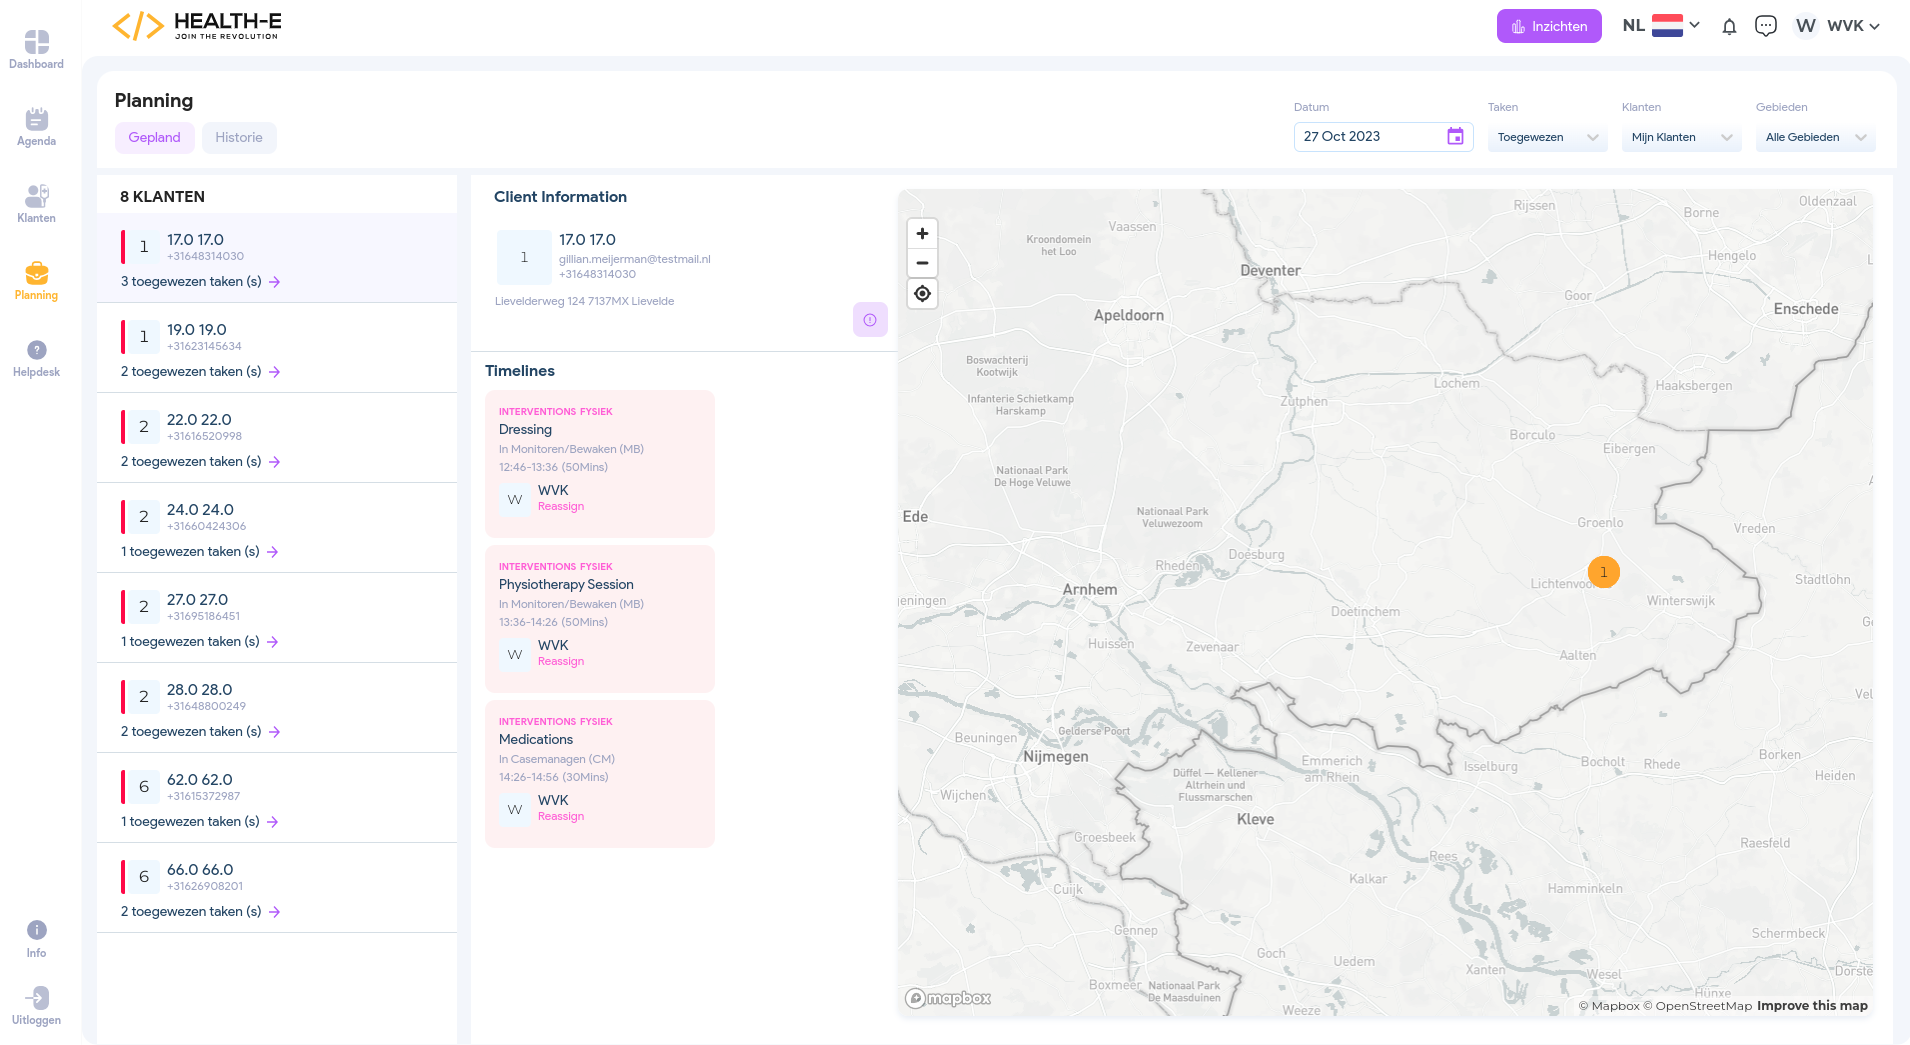Select the Gepland tab
The width and height of the screenshot is (1910, 1045).
pyautogui.click(x=154, y=138)
